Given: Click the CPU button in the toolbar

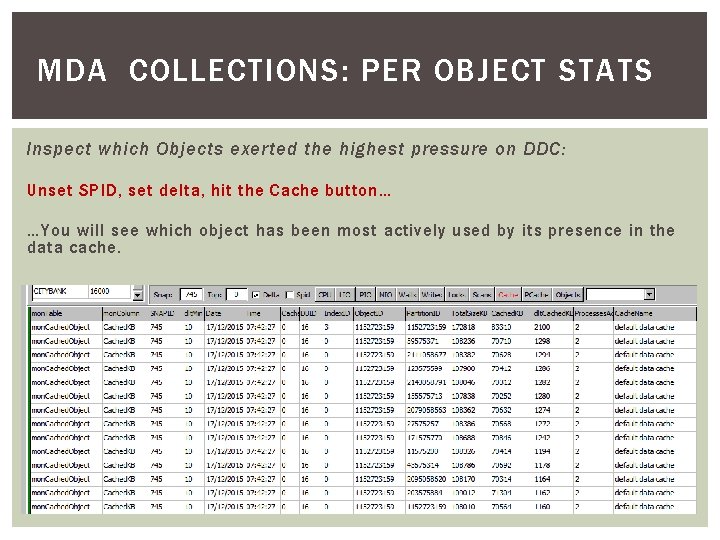Looking at the screenshot, I should [x=325, y=295].
